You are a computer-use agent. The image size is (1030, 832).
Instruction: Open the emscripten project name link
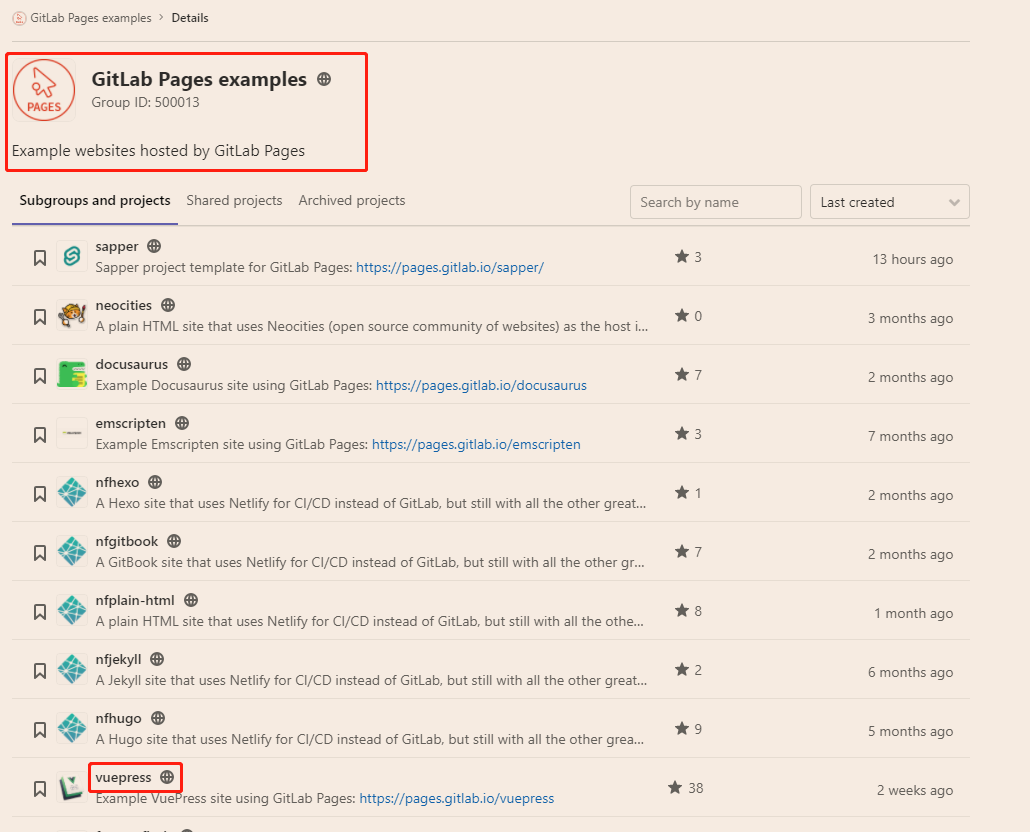[131, 424]
